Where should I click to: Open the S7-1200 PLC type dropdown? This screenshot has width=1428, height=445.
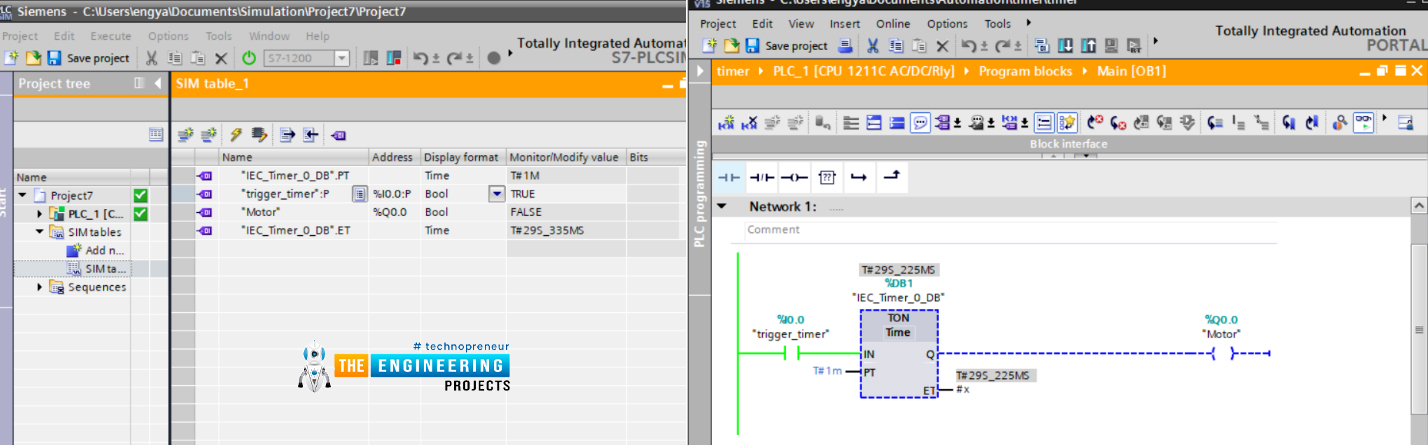click(x=342, y=58)
